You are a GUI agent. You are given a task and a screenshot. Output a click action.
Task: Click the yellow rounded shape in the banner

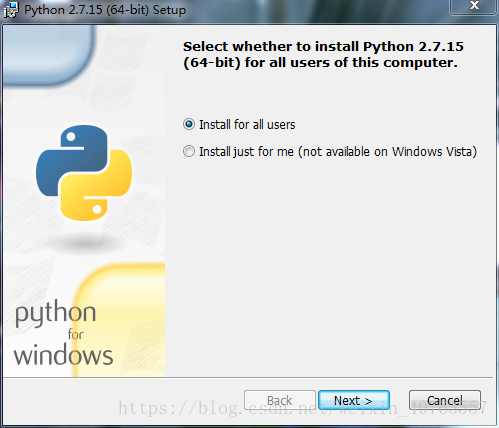coord(122,320)
